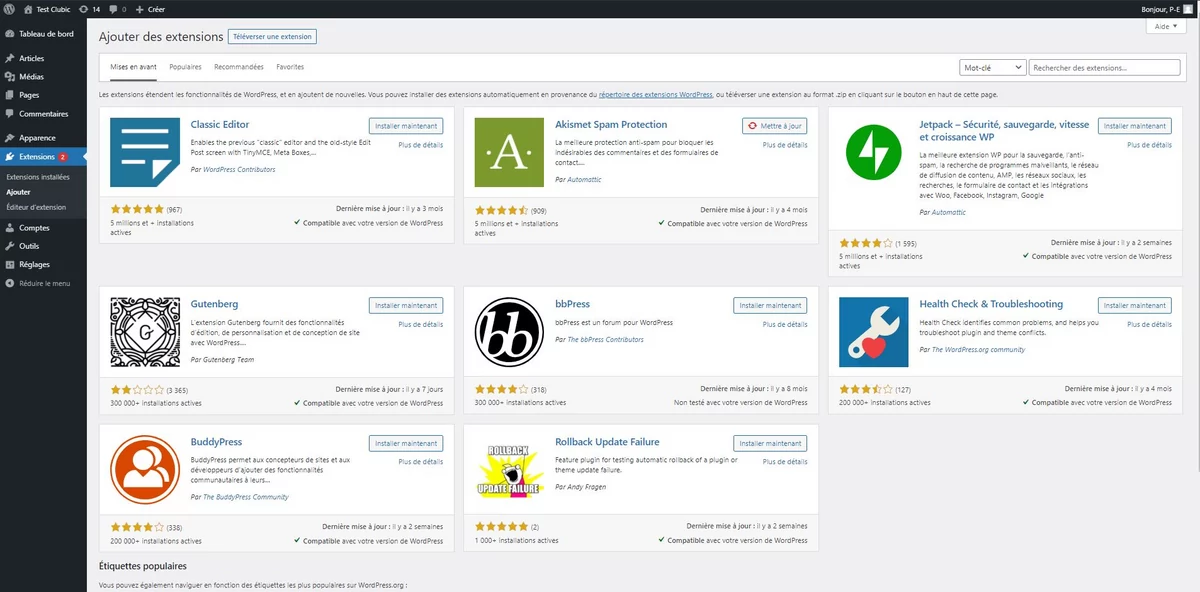This screenshot has width=1200, height=592.
Task: Install Rollback Update Failure plugin
Action: tap(770, 443)
